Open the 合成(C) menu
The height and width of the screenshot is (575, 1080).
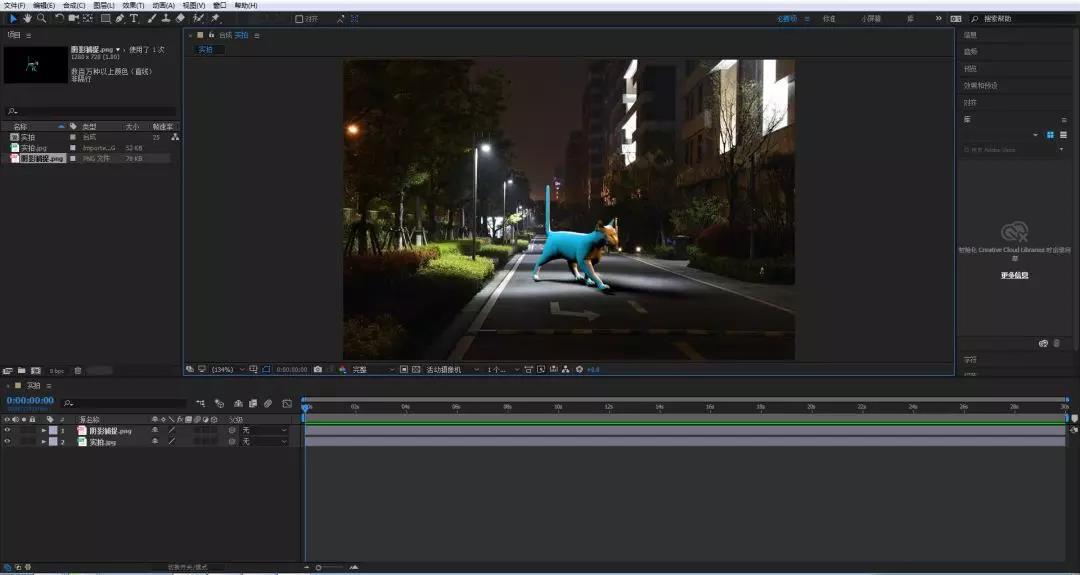74,5
